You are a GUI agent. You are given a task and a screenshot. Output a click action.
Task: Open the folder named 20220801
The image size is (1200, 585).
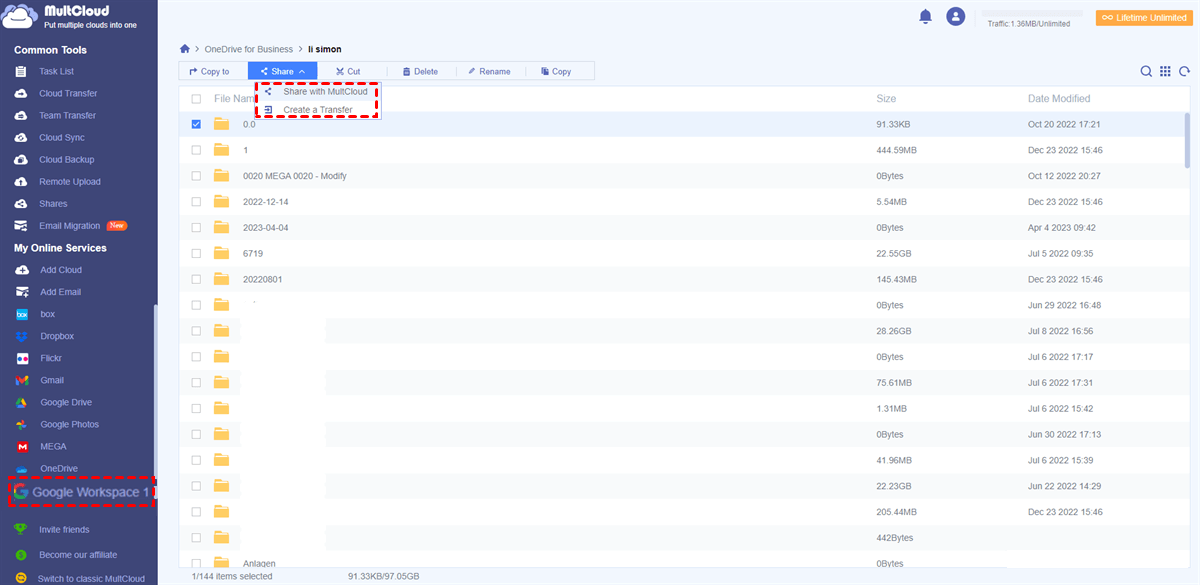(262, 279)
